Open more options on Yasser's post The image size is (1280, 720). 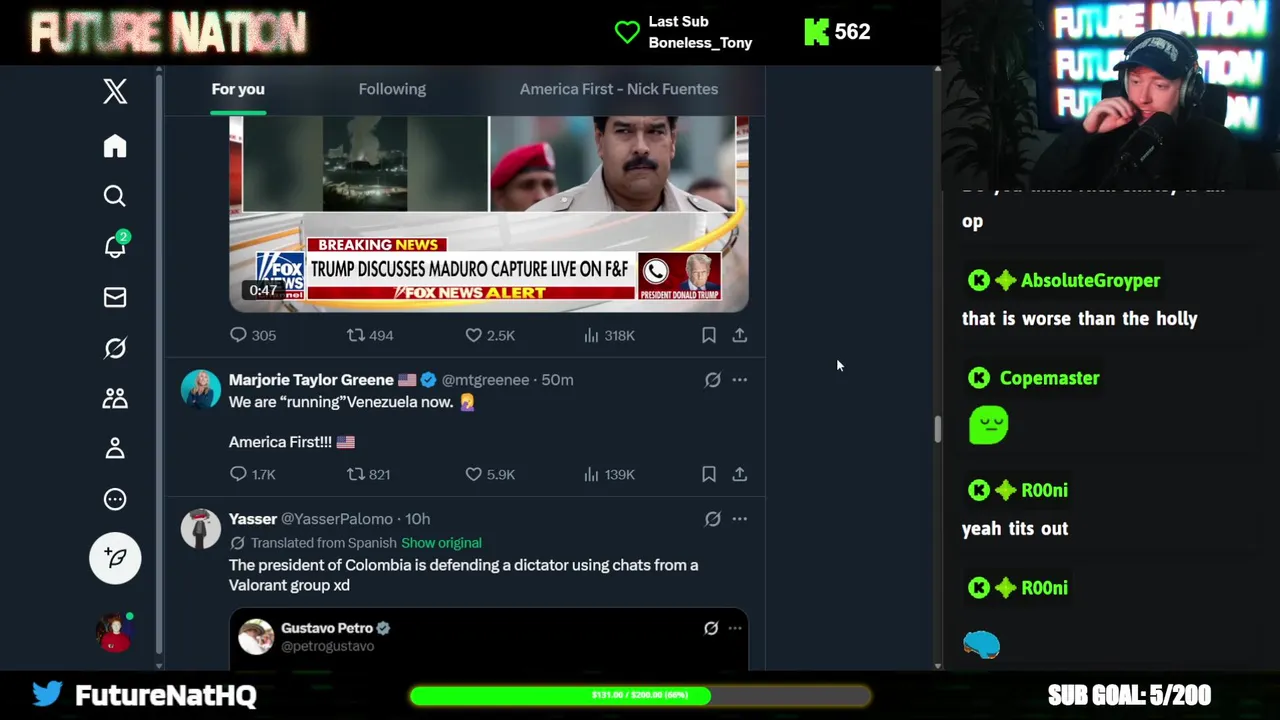[739, 519]
